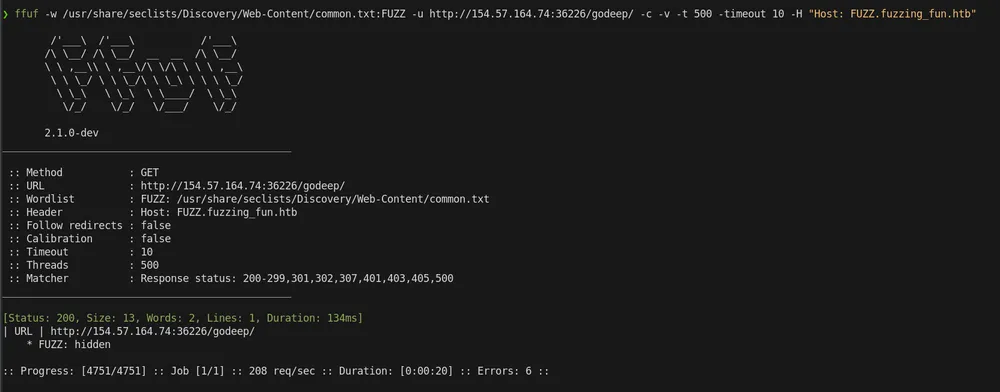Image resolution: width=1000 pixels, height=392 pixels.
Task: Click the Progress 4751/4751 status line
Action: point(276,371)
